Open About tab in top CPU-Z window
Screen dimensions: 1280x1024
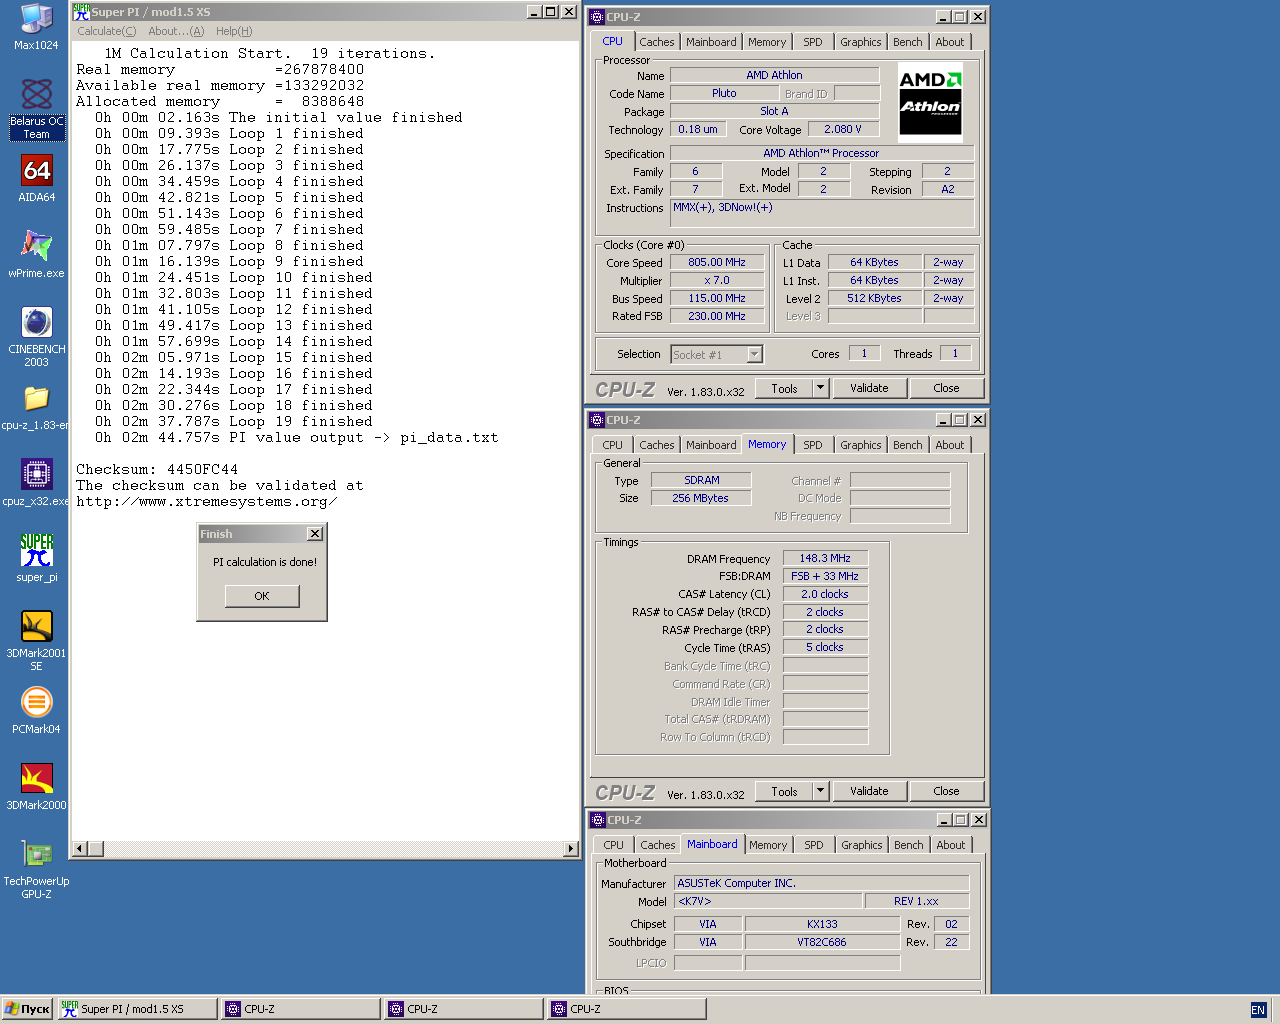(x=950, y=42)
